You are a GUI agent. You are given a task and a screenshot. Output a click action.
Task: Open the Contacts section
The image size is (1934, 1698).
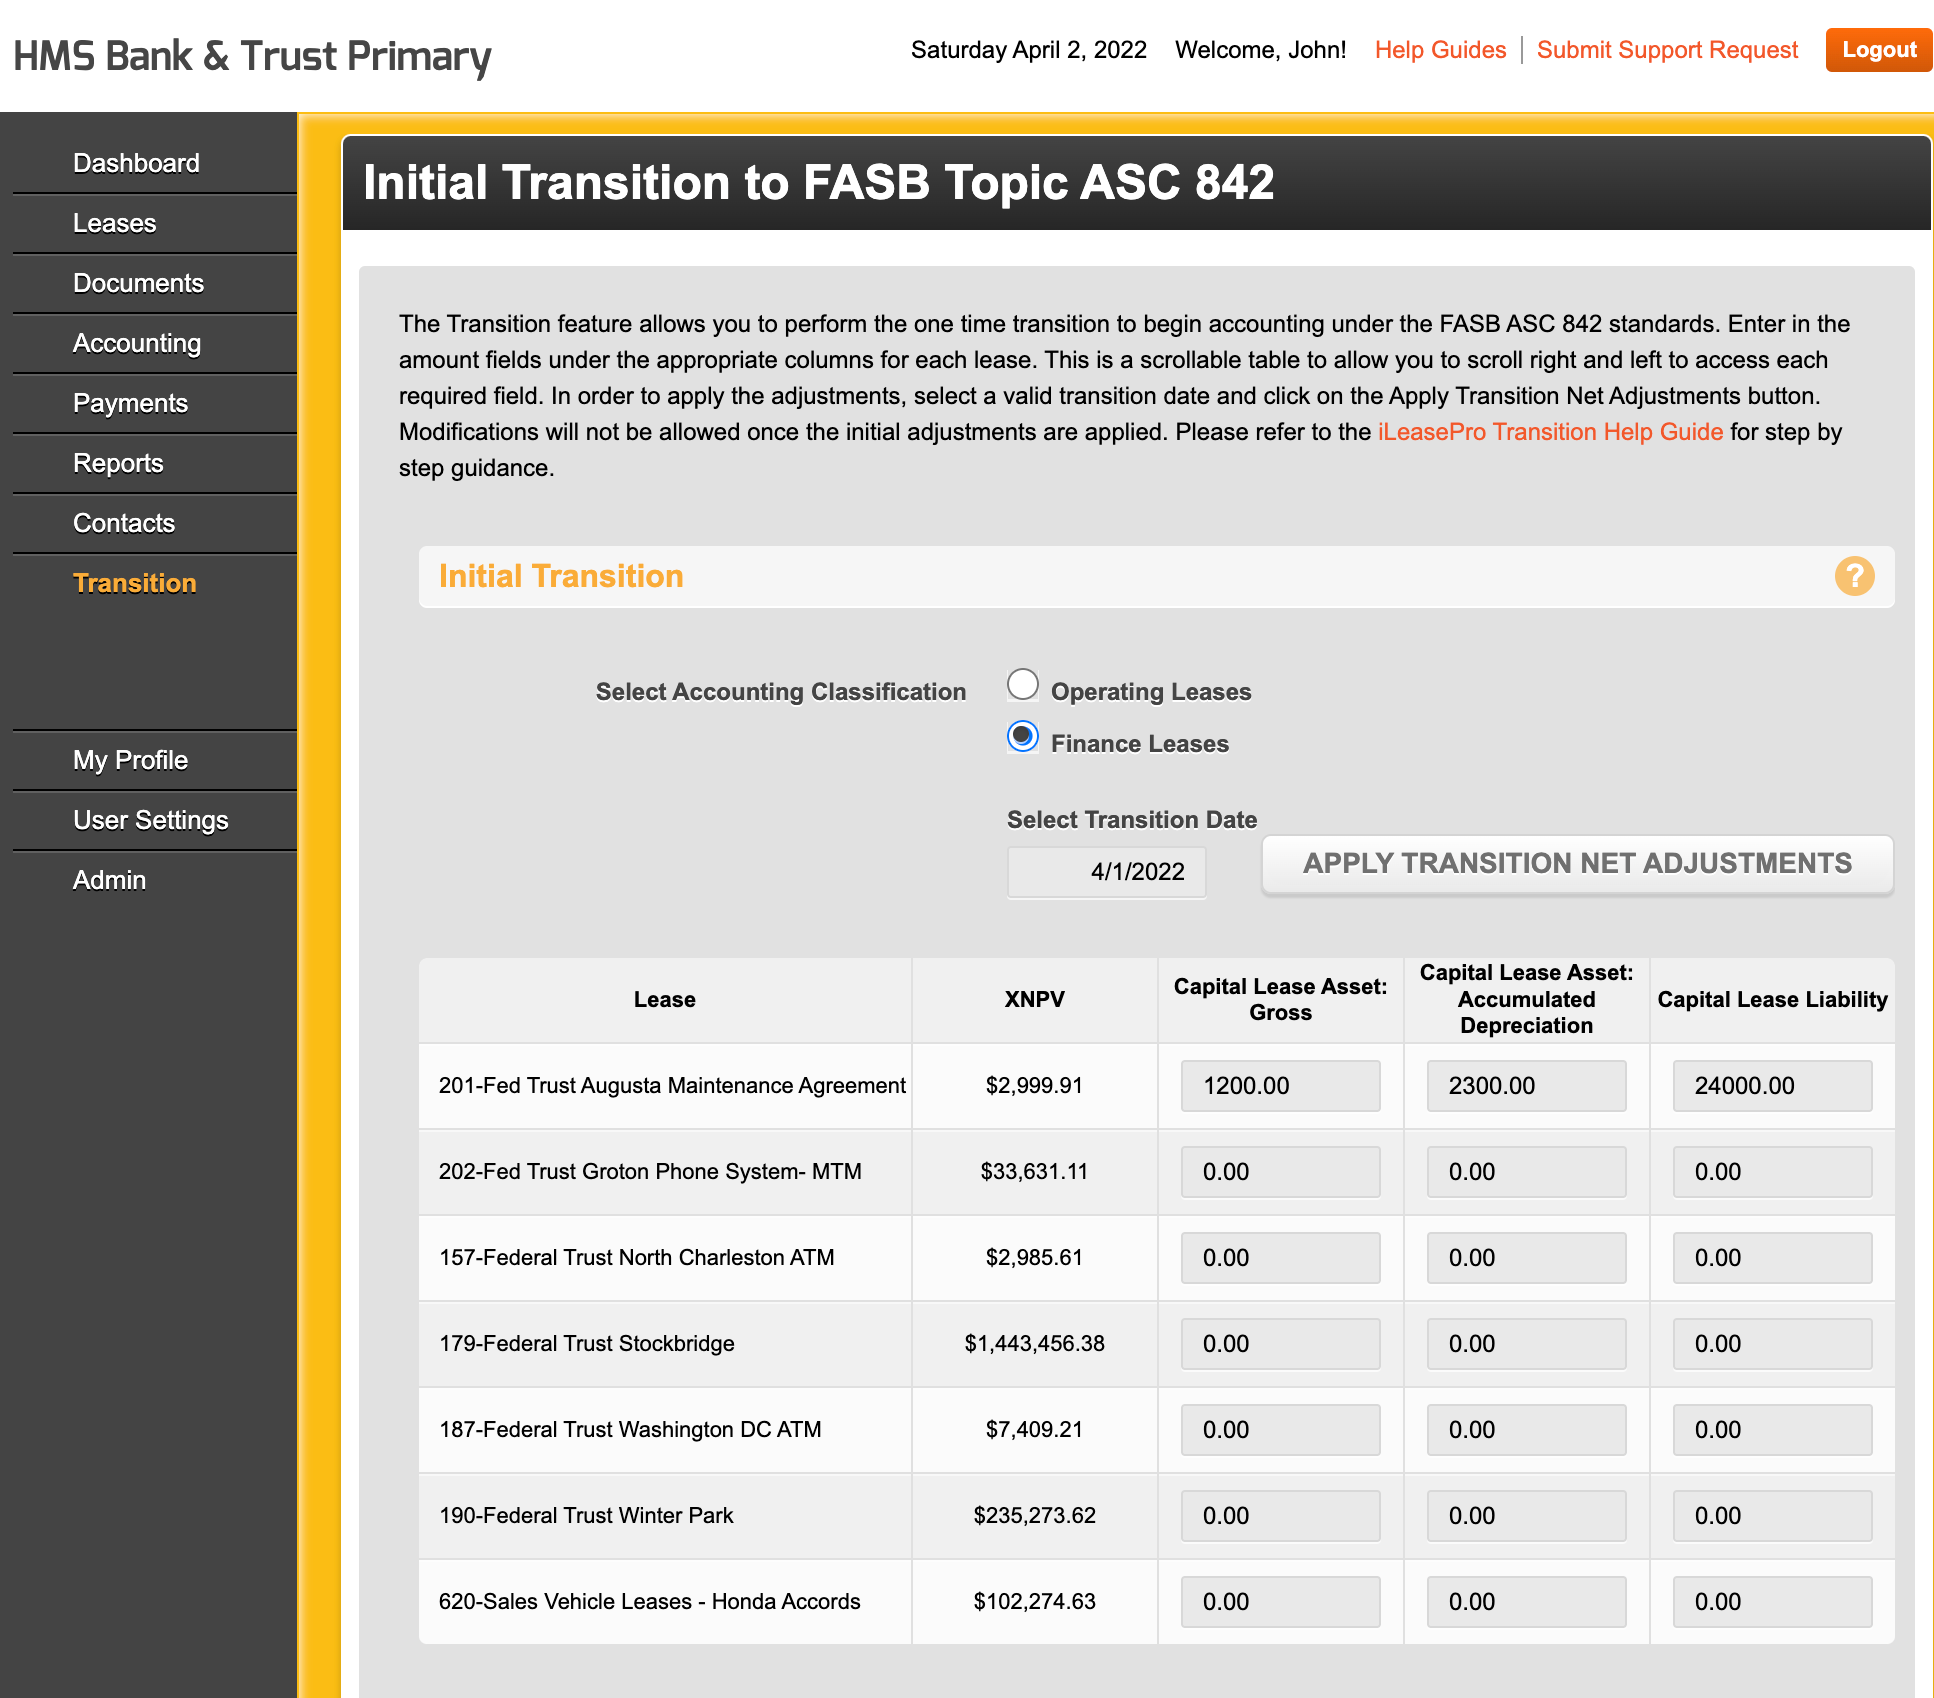tap(123, 523)
